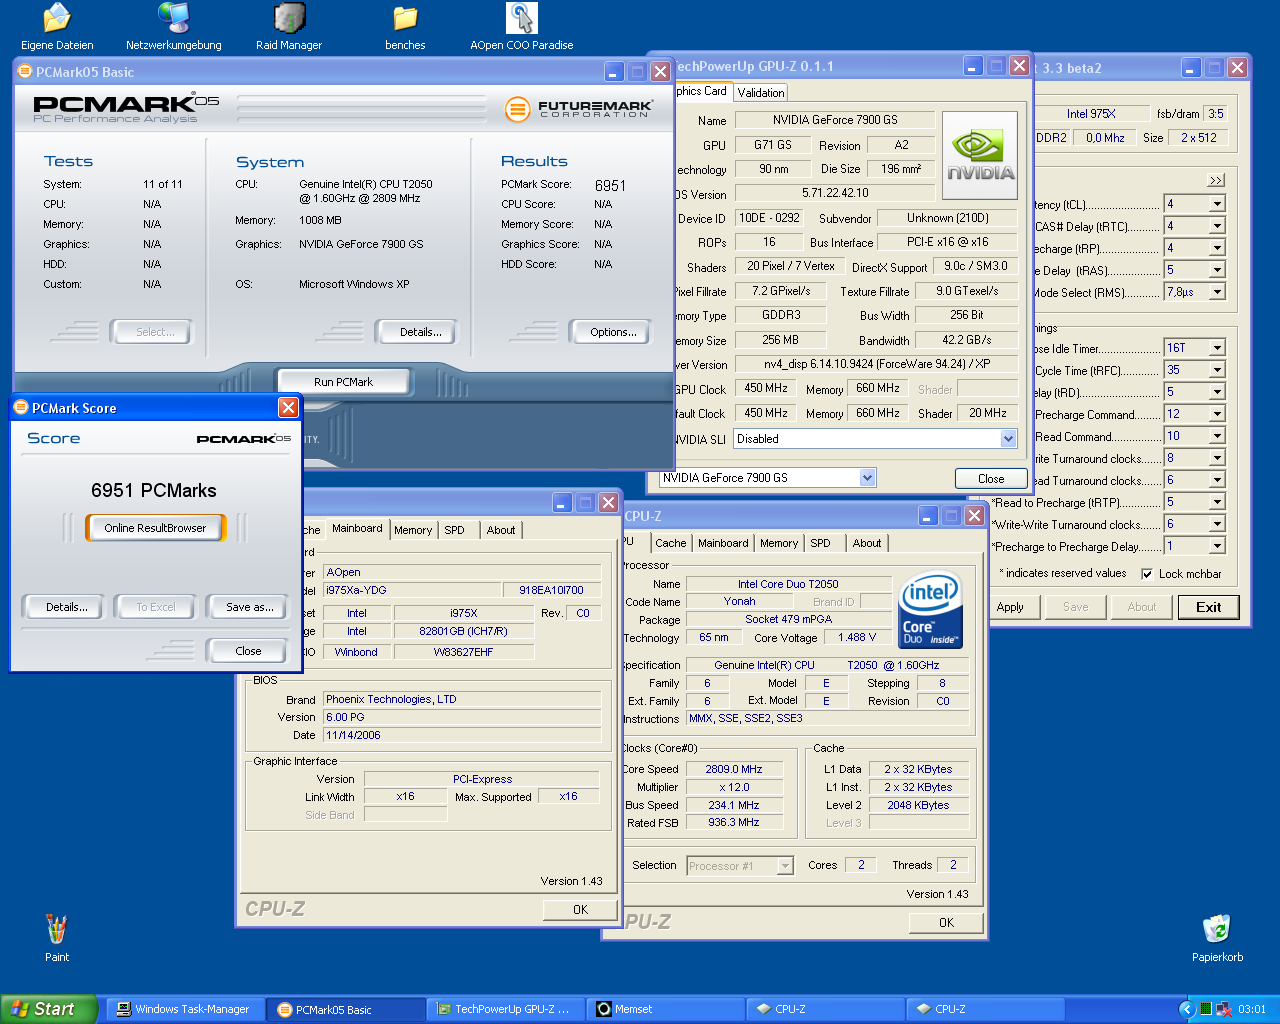The width and height of the screenshot is (1280, 1024).
Task: Click the Core Voltage 1.488 V value
Action: [x=858, y=638]
